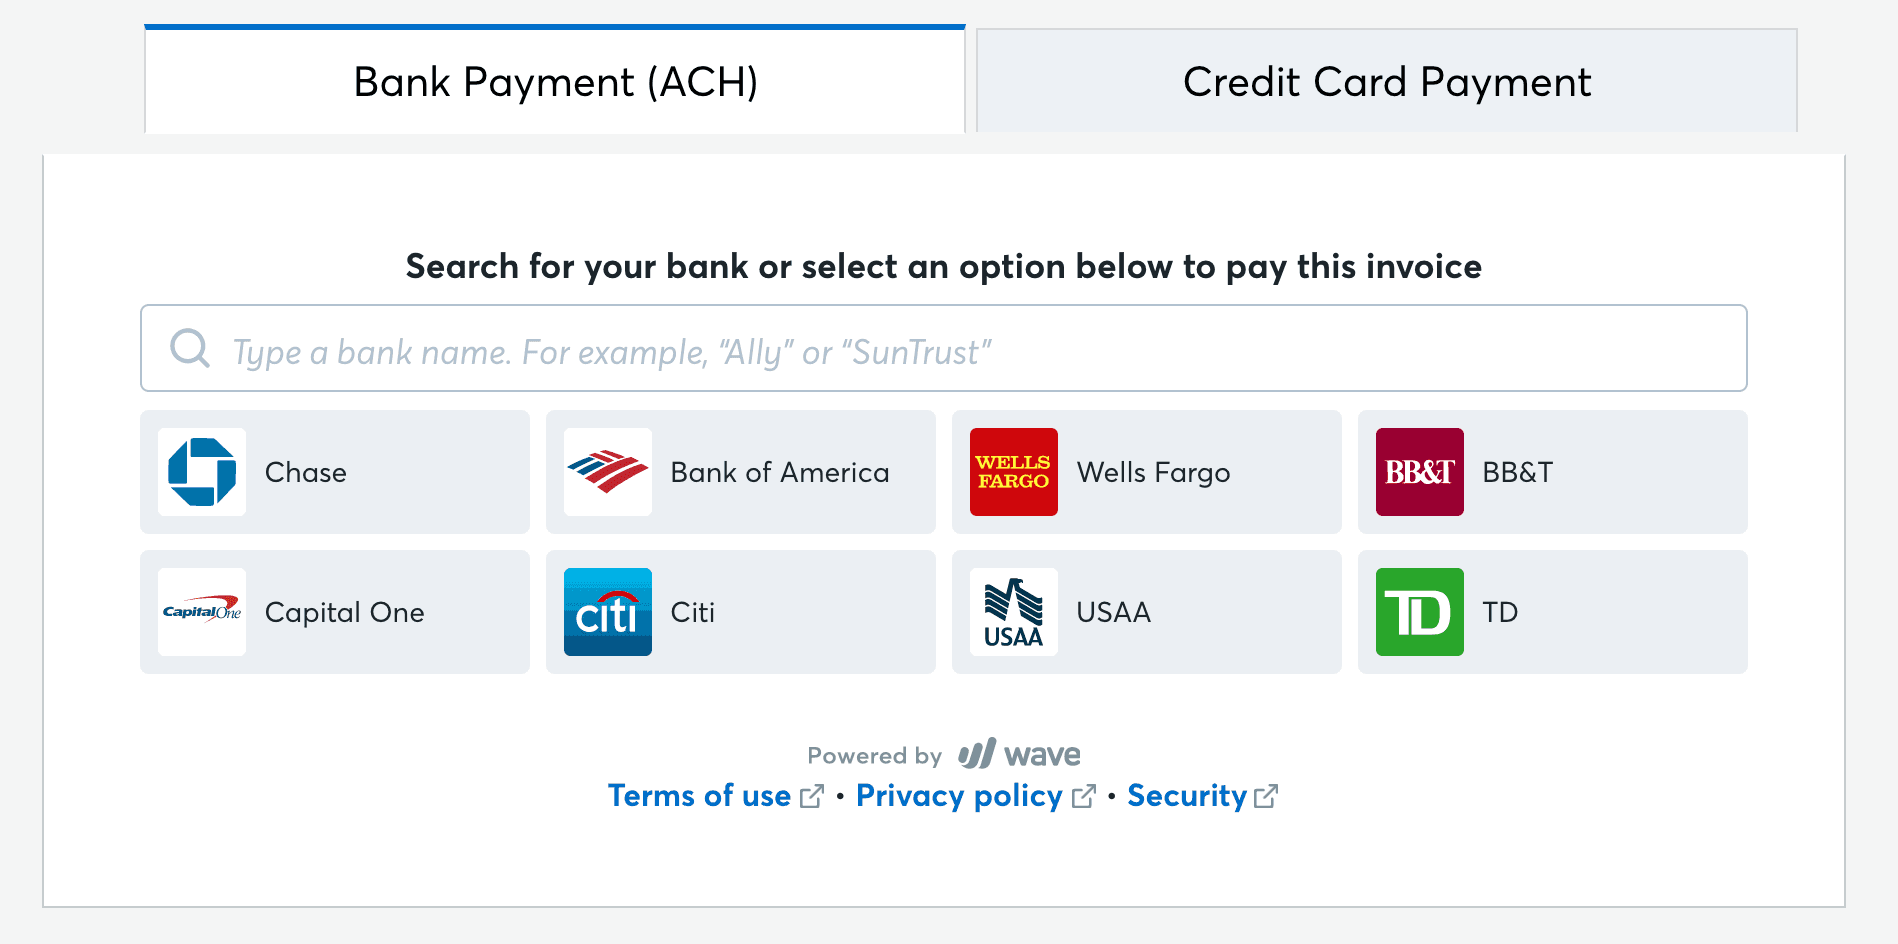Select the Bank Payment (ACH) tab

point(555,81)
